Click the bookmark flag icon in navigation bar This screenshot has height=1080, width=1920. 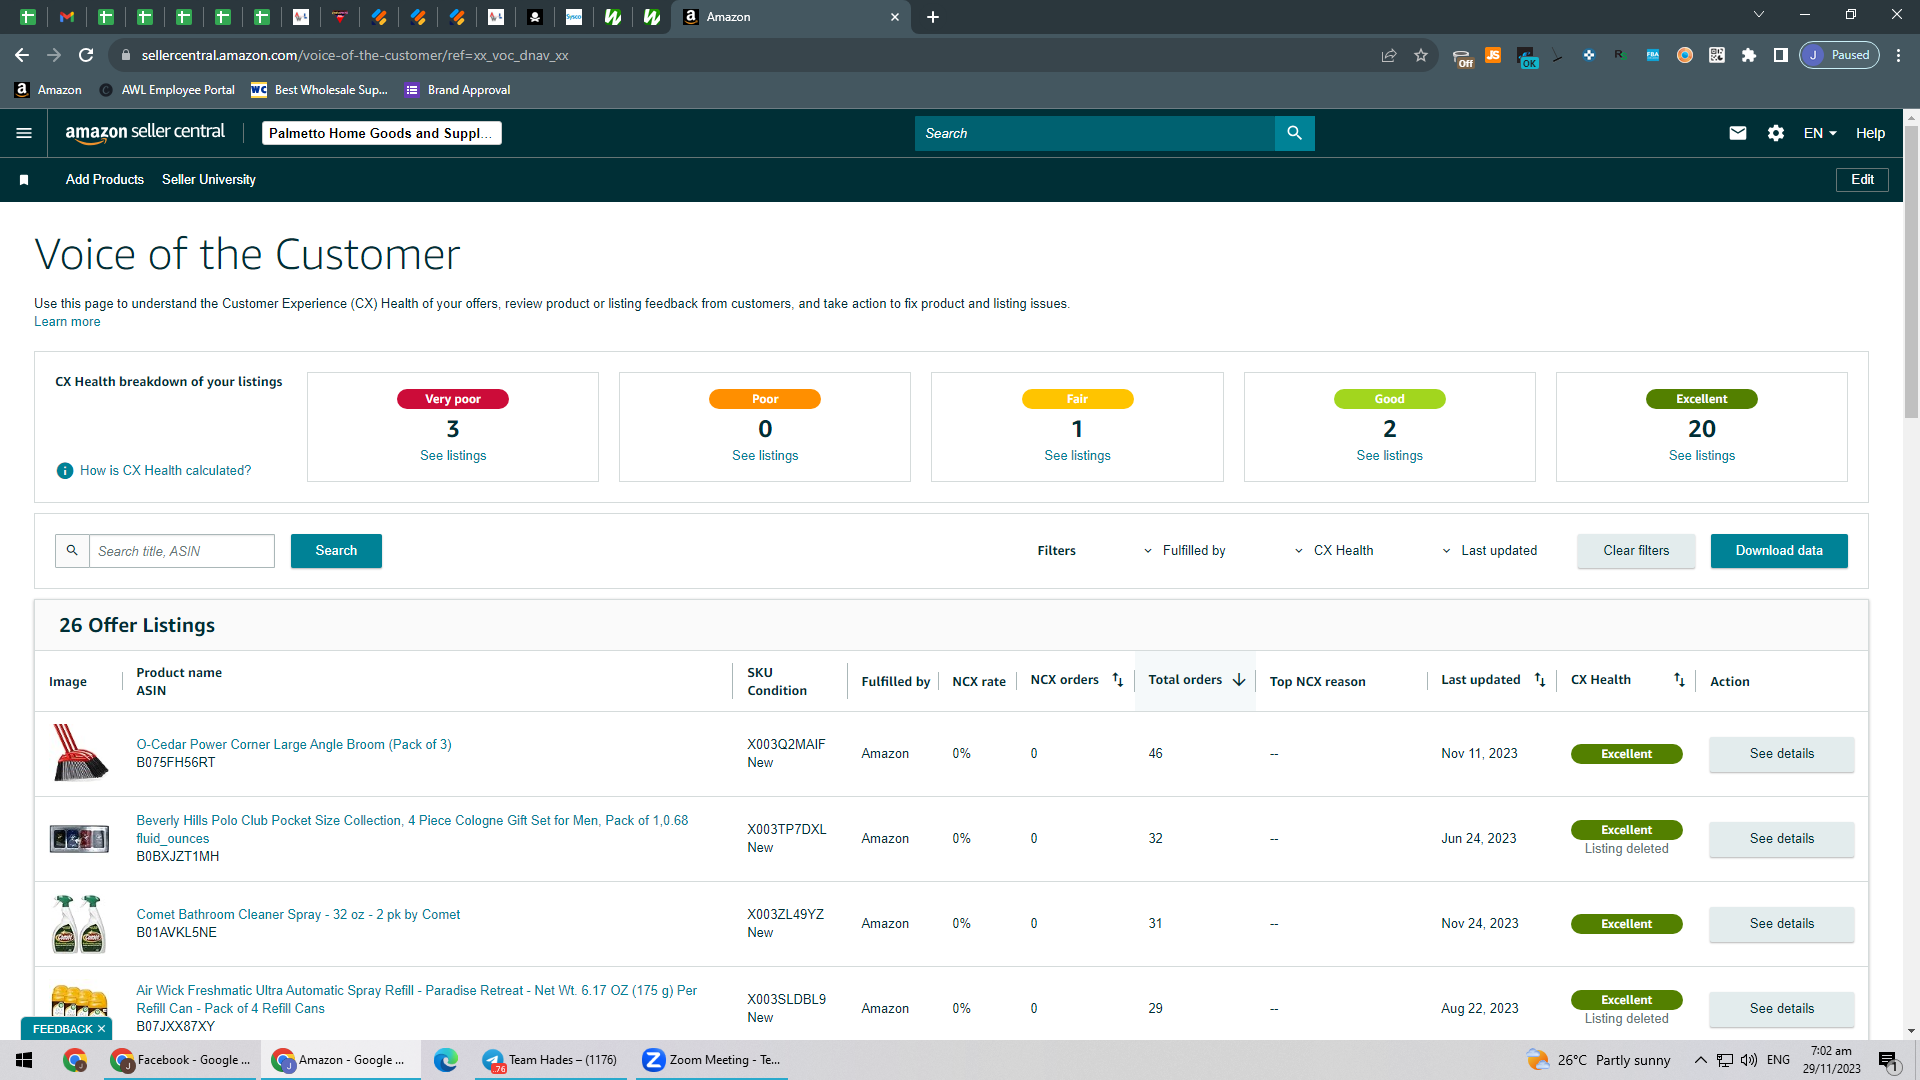pos(24,180)
